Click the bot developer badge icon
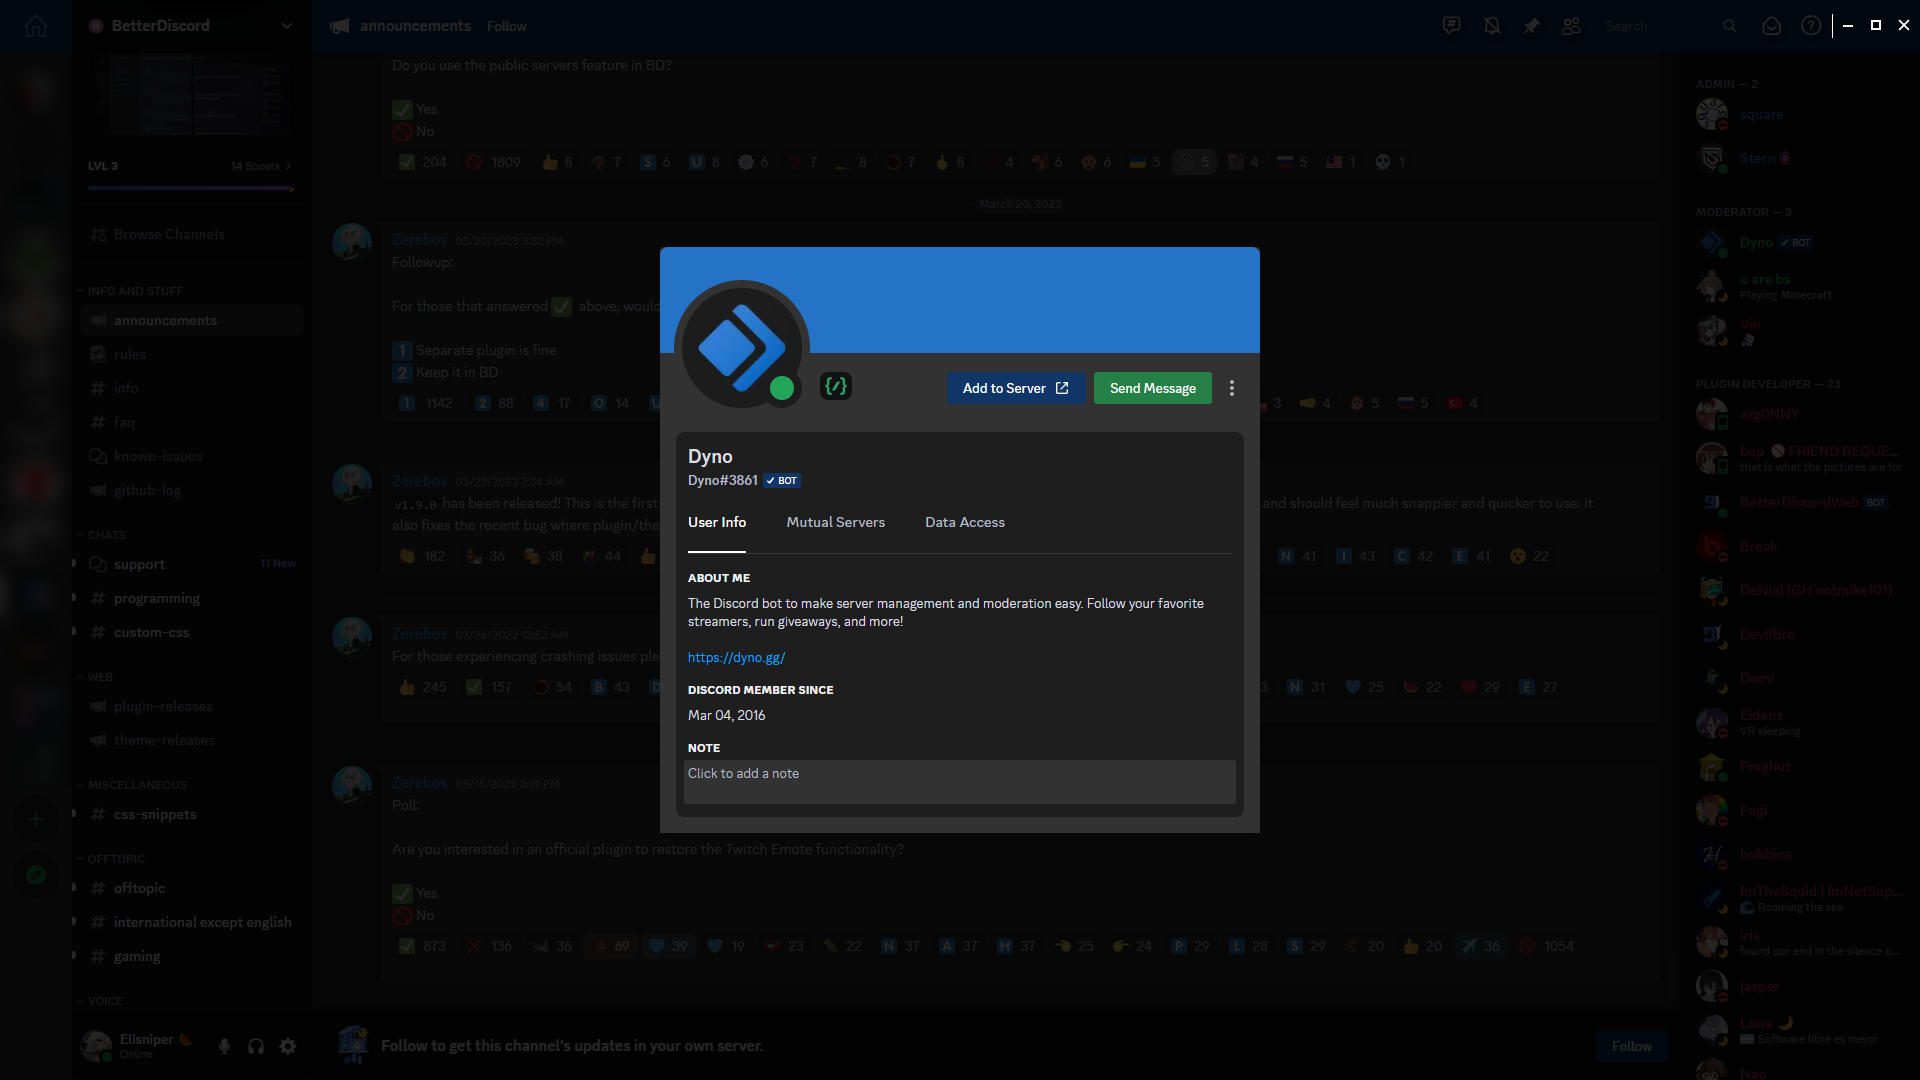The height and width of the screenshot is (1080, 1920). coord(836,386)
